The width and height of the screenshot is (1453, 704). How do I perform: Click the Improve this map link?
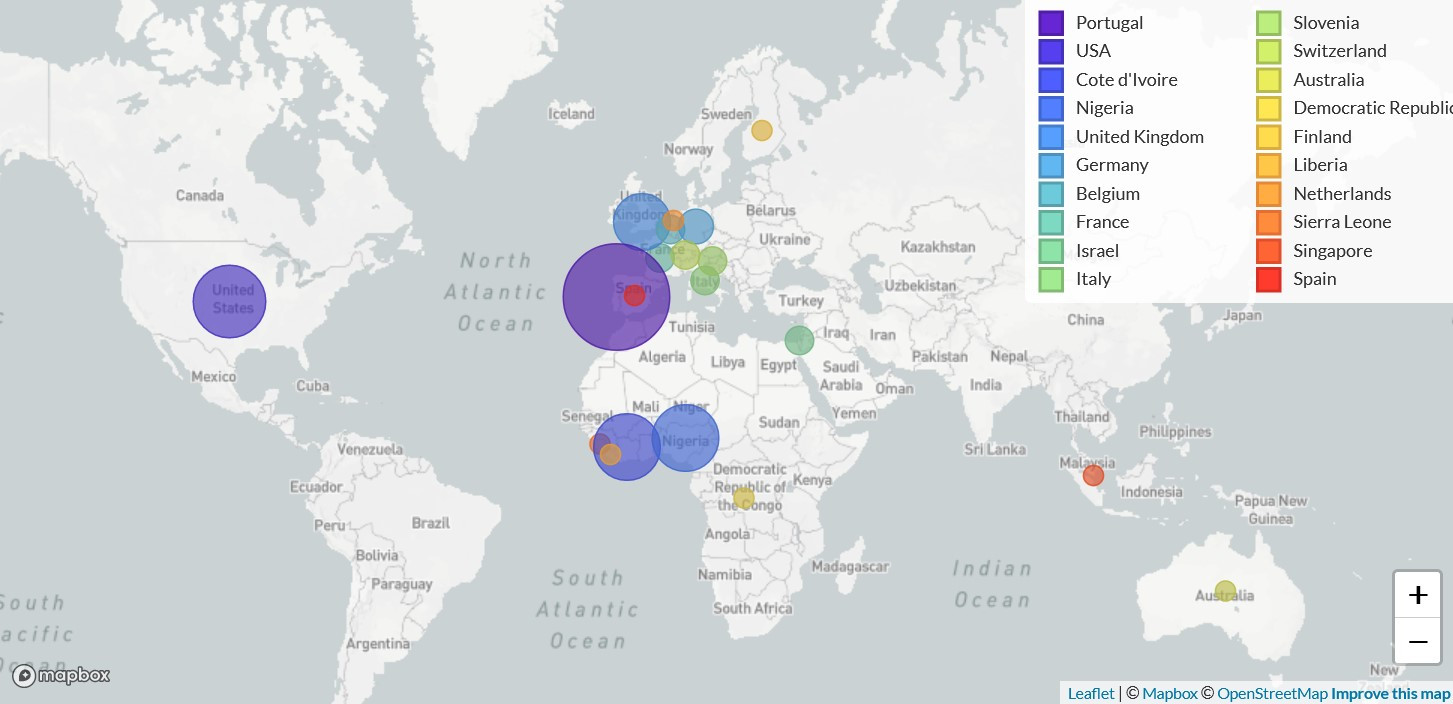pyautogui.click(x=1390, y=693)
